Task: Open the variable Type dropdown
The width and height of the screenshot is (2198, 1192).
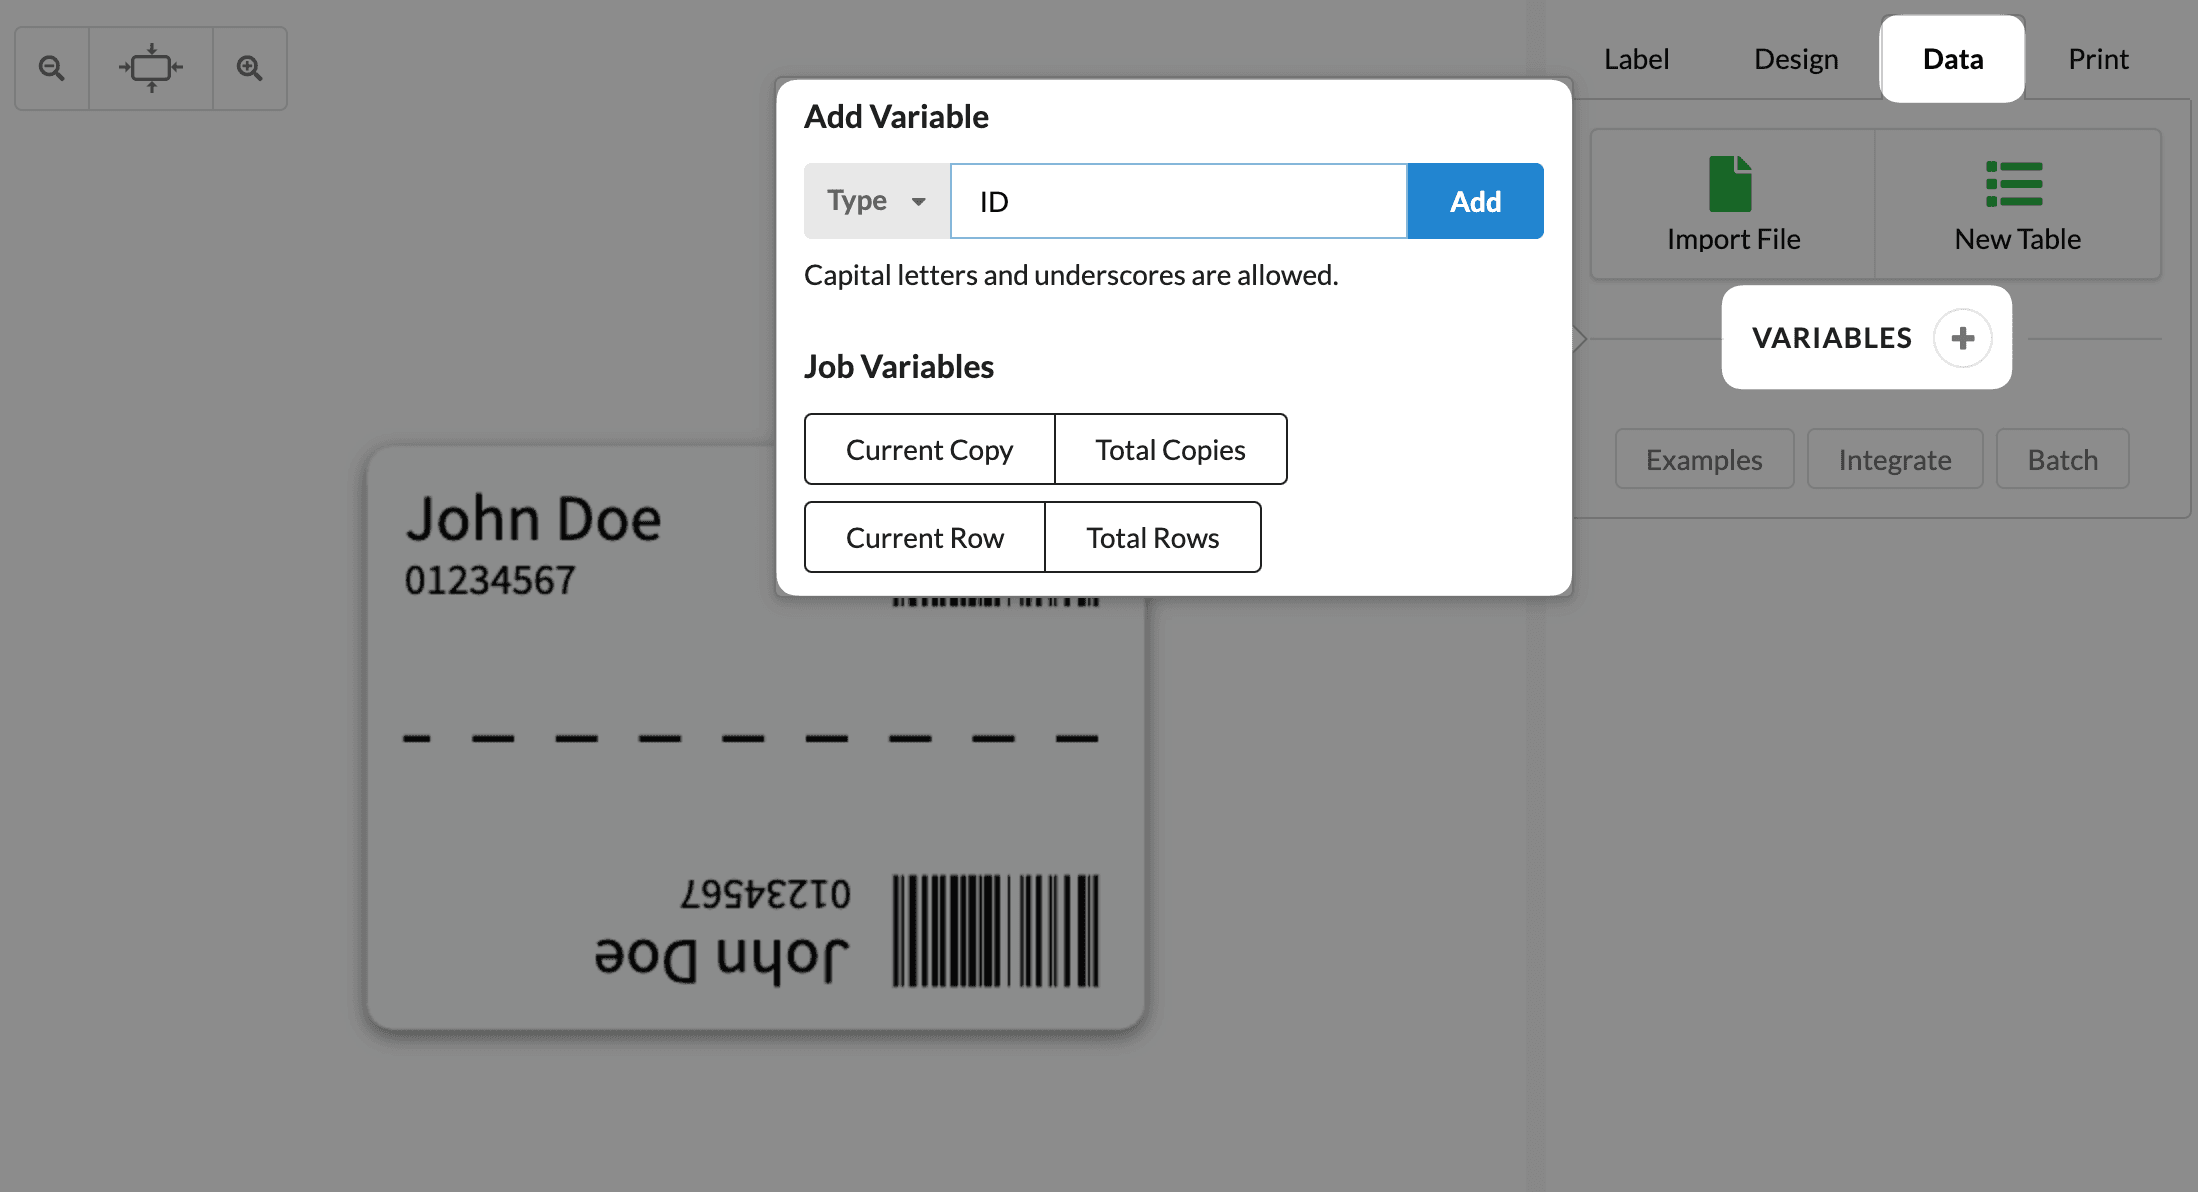Action: point(876,200)
